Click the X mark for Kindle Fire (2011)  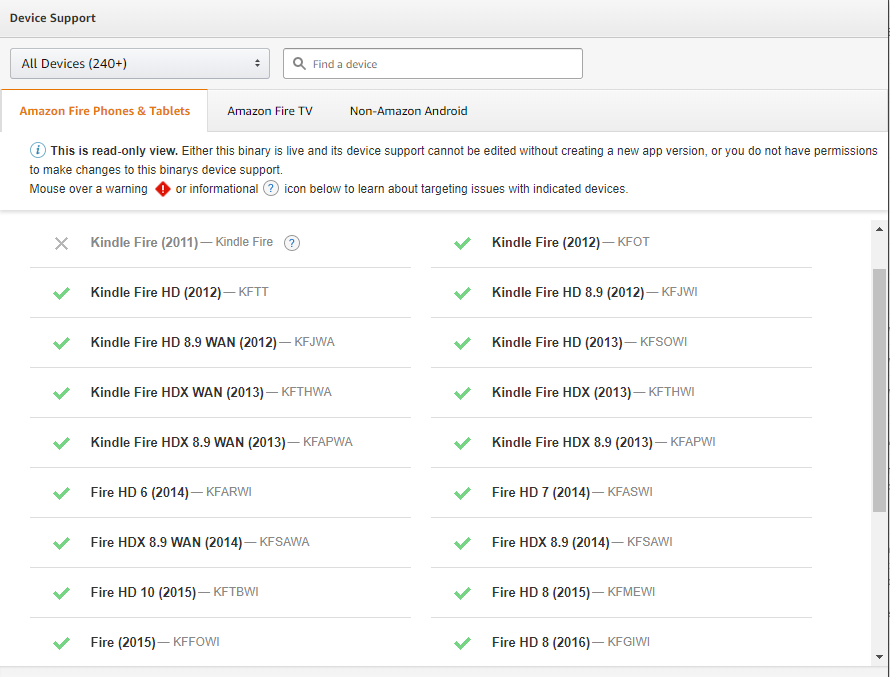click(61, 243)
